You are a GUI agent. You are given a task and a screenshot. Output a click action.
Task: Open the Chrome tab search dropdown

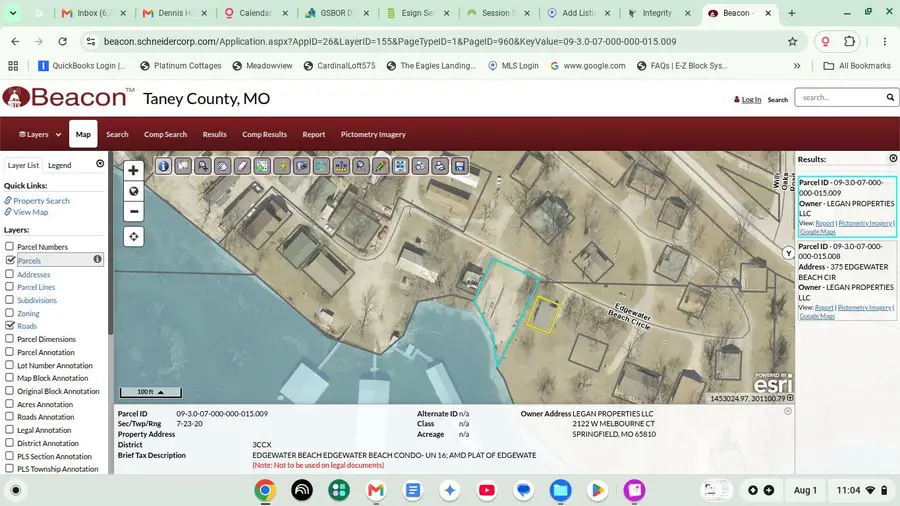click(13, 13)
